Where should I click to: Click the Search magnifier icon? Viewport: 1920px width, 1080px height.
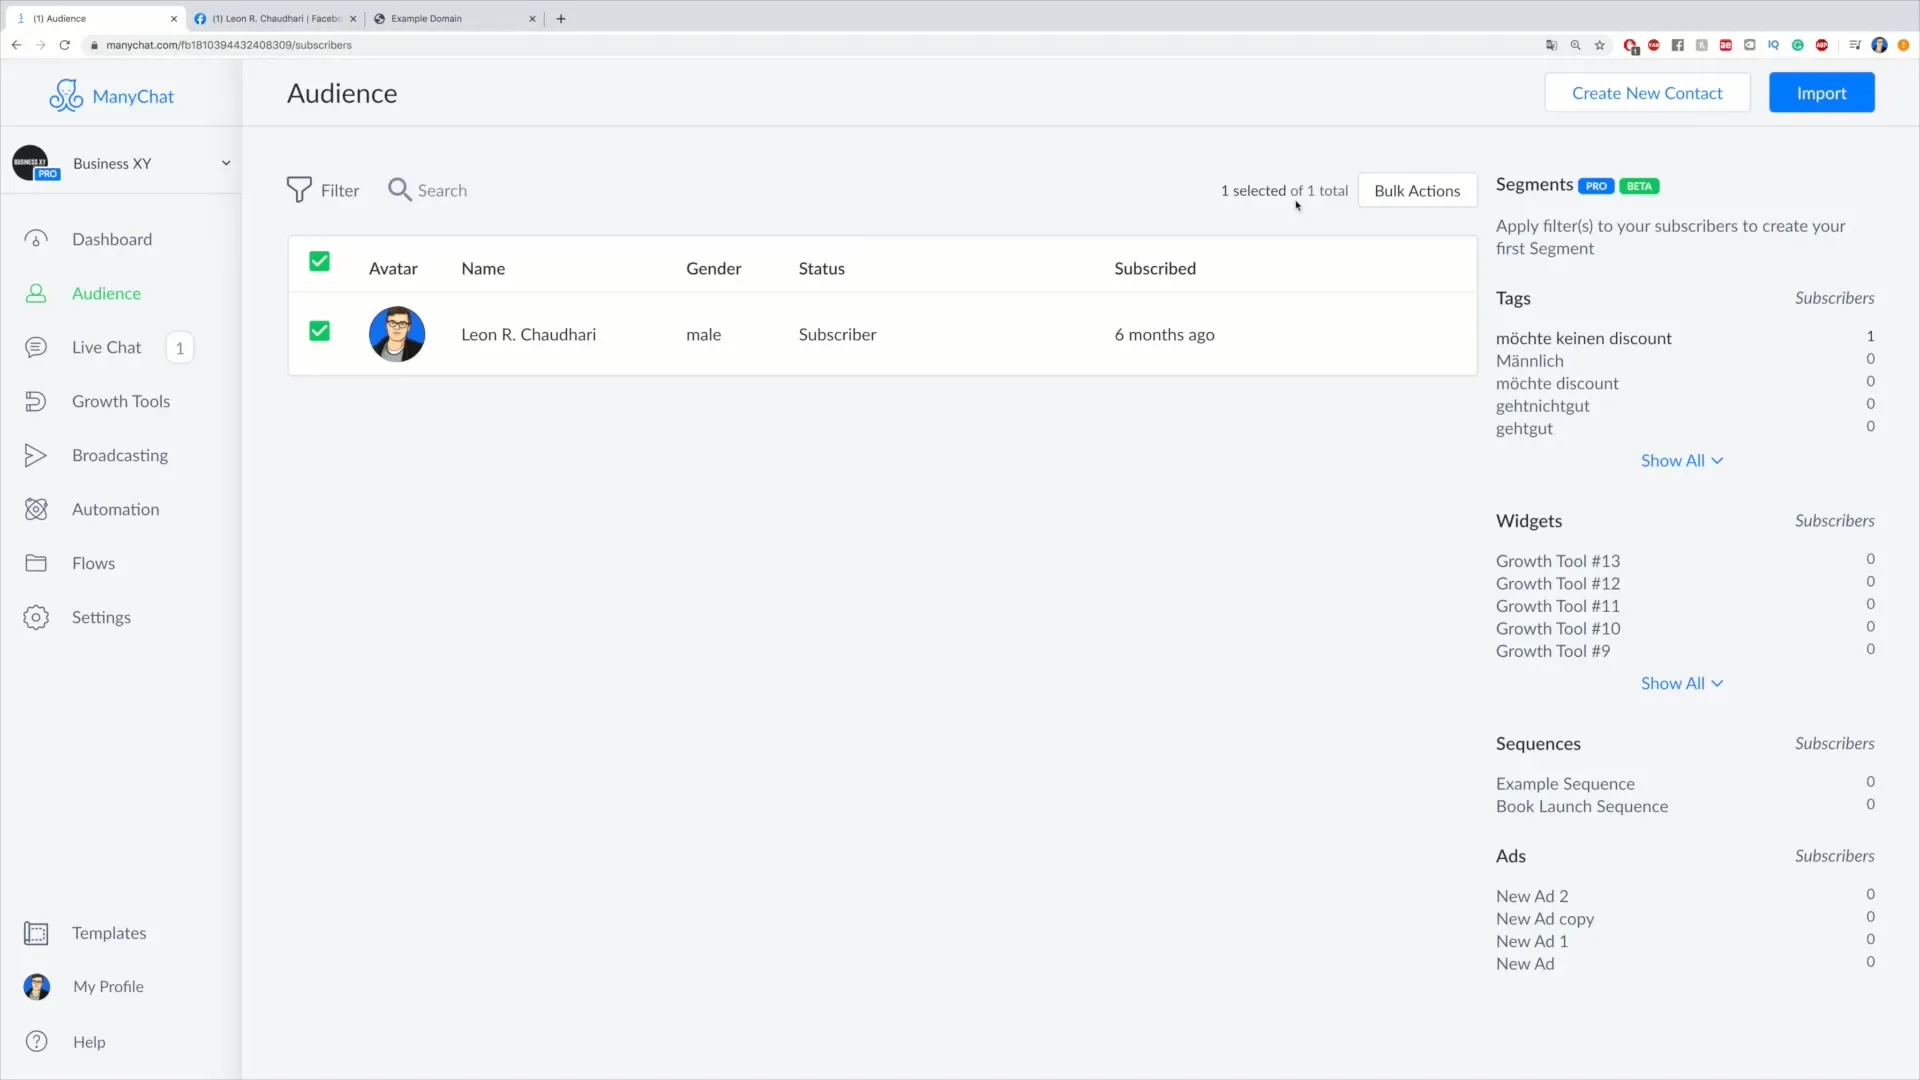tap(399, 190)
